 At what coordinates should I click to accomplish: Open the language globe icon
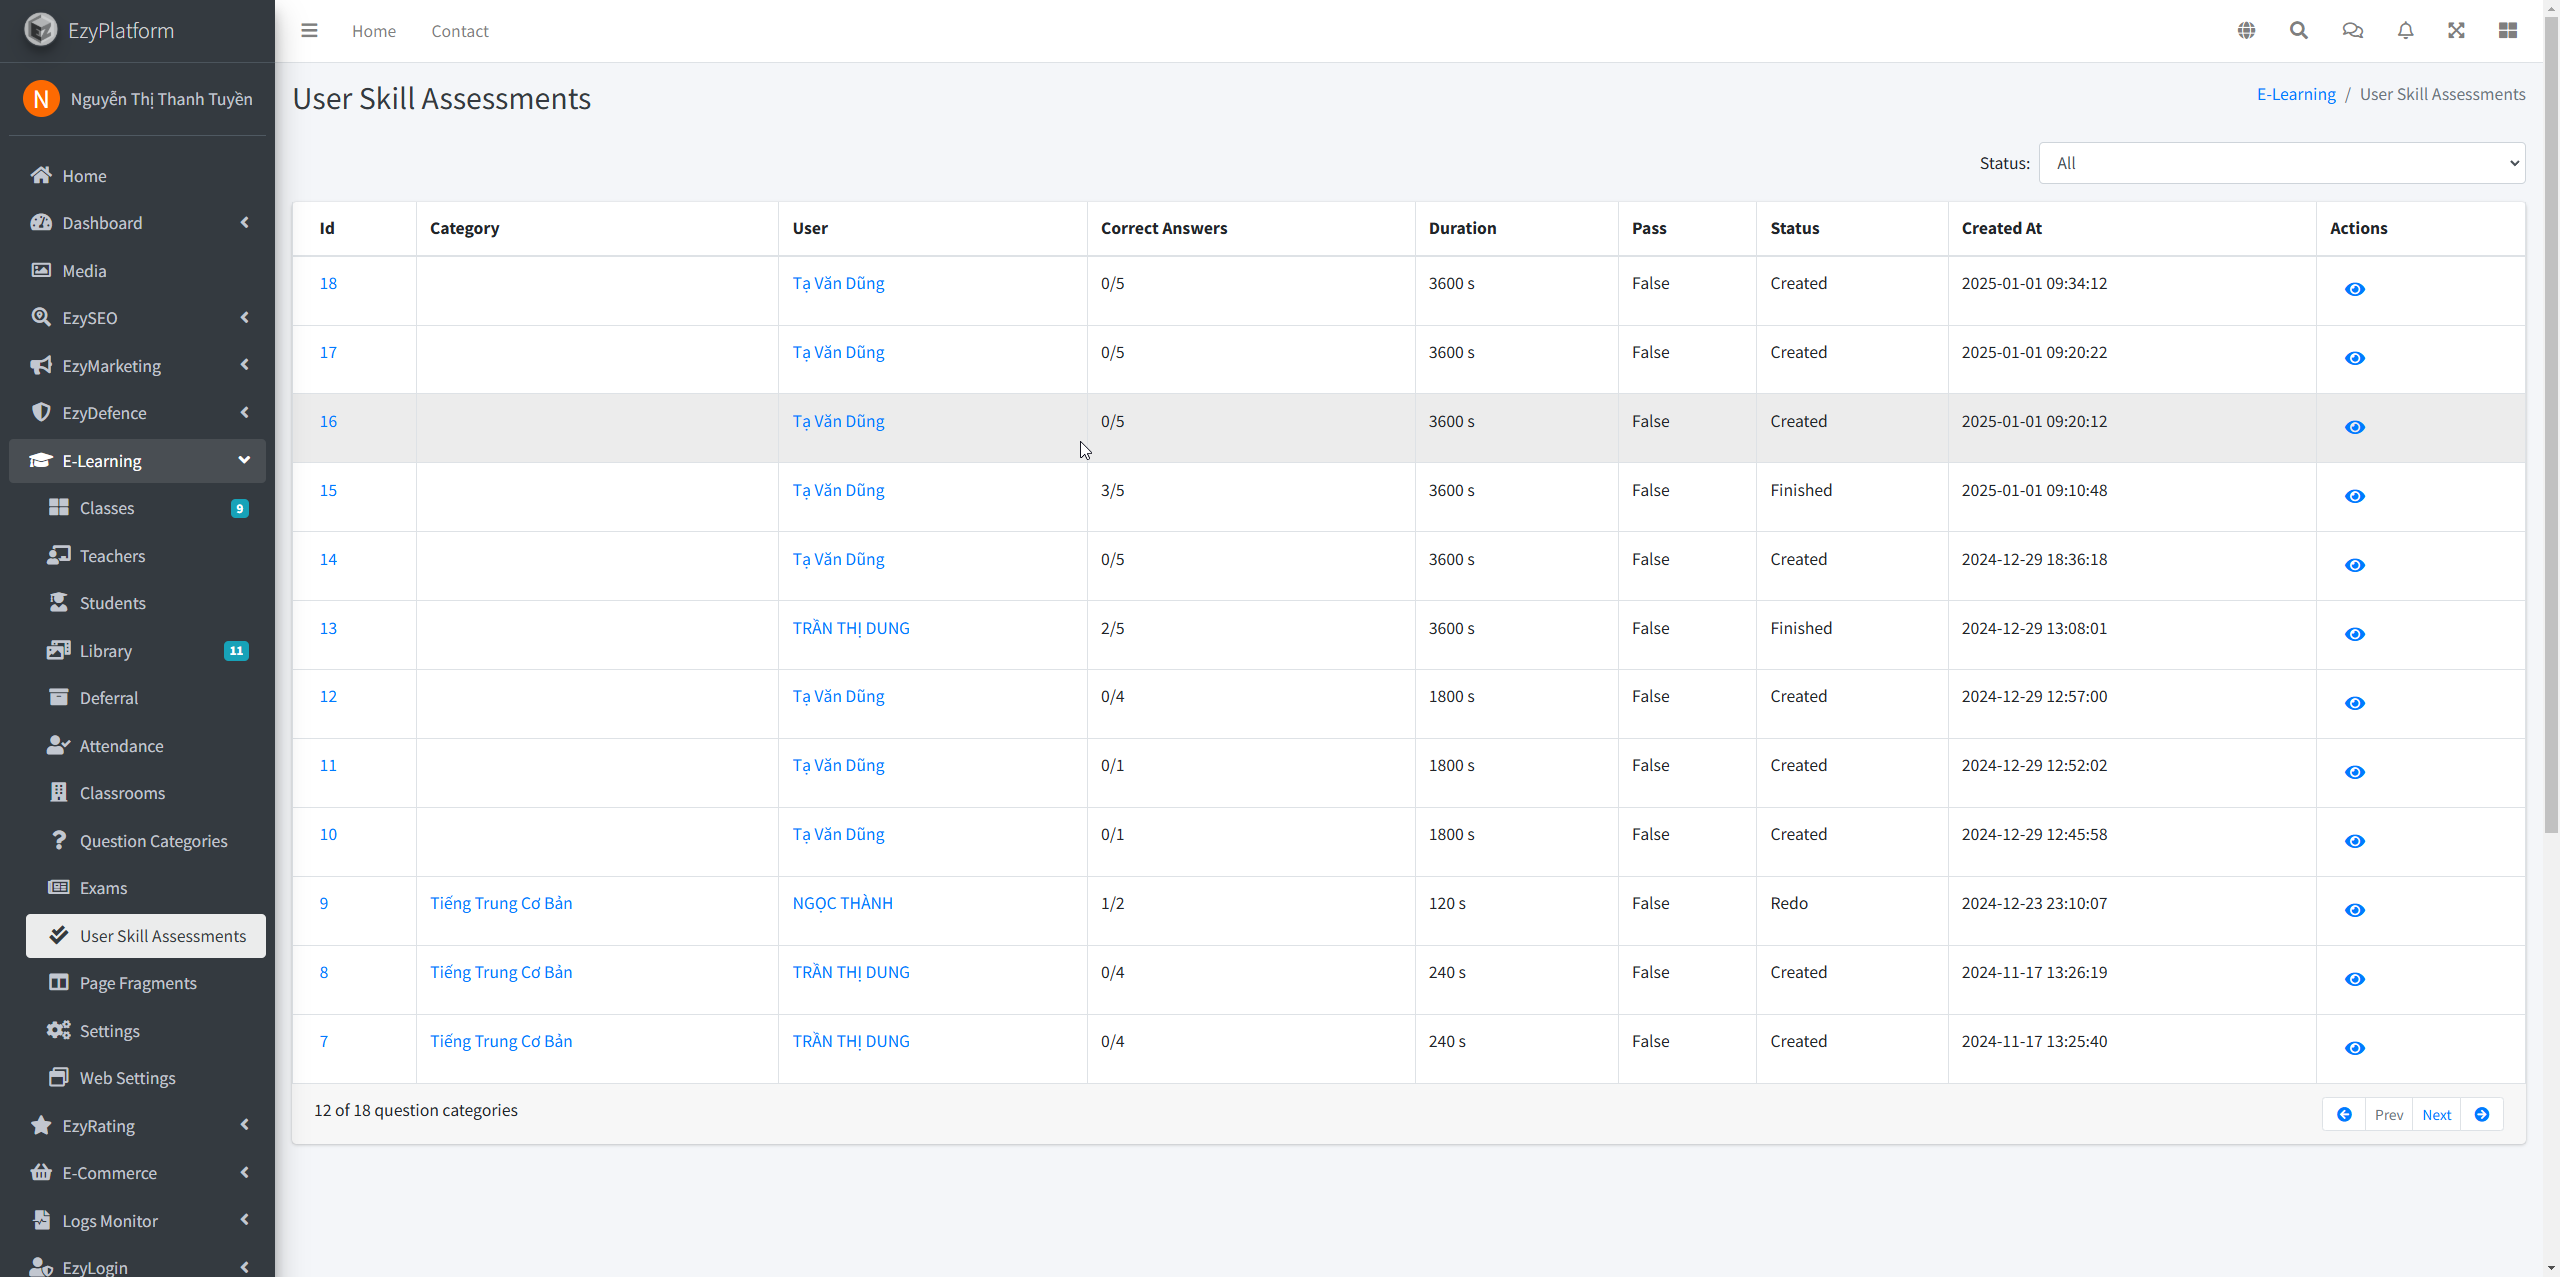point(2246,31)
